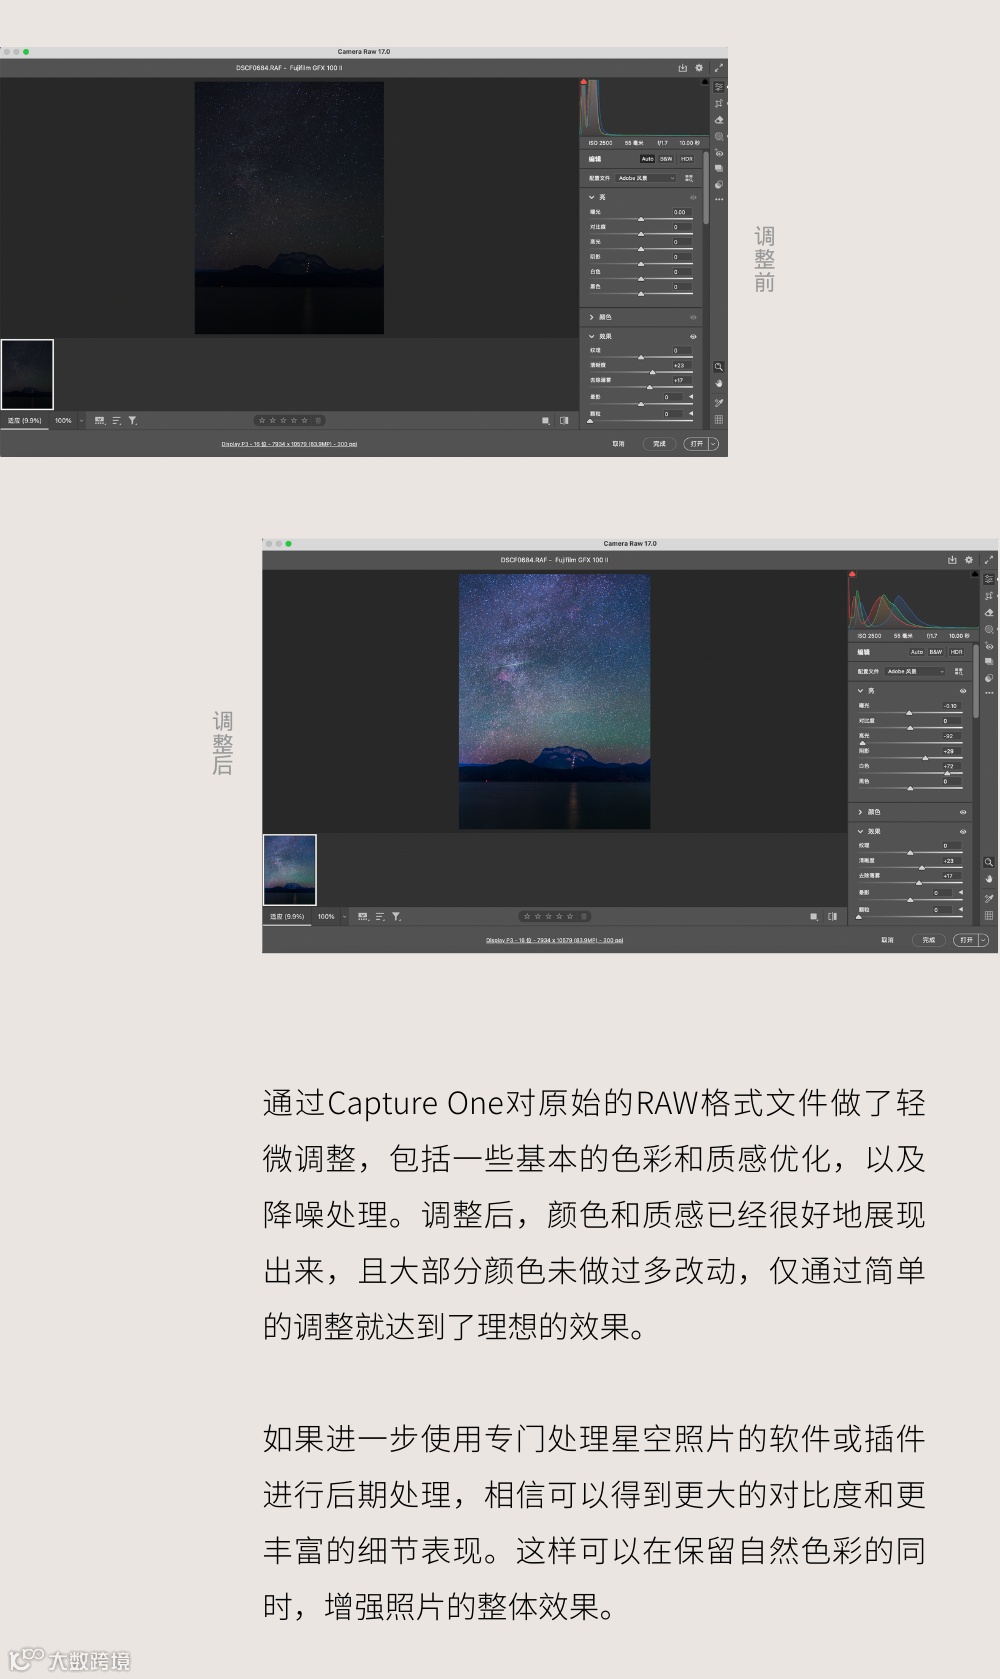Open the filter funnel icon in the 调整前 bottom bar
Screen dimensions: 1000x1679
pos(132,421)
